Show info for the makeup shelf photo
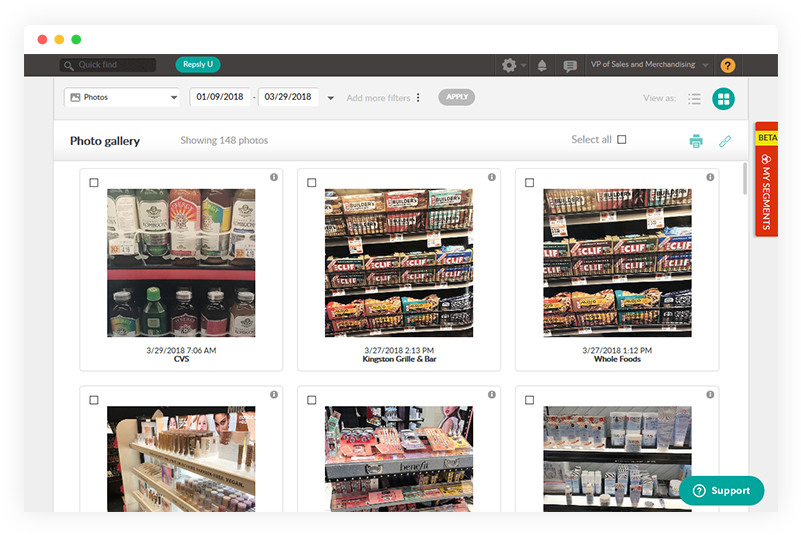 pos(274,394)
